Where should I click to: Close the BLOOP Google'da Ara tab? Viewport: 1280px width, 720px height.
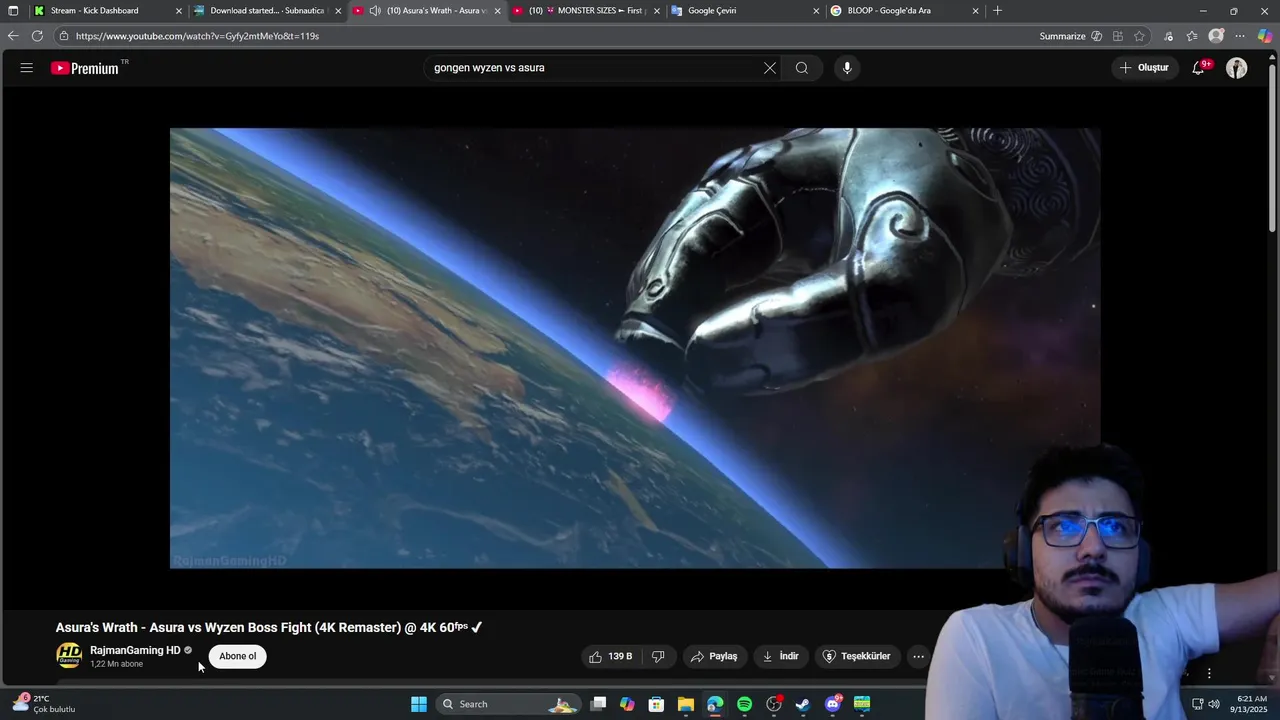976,11
